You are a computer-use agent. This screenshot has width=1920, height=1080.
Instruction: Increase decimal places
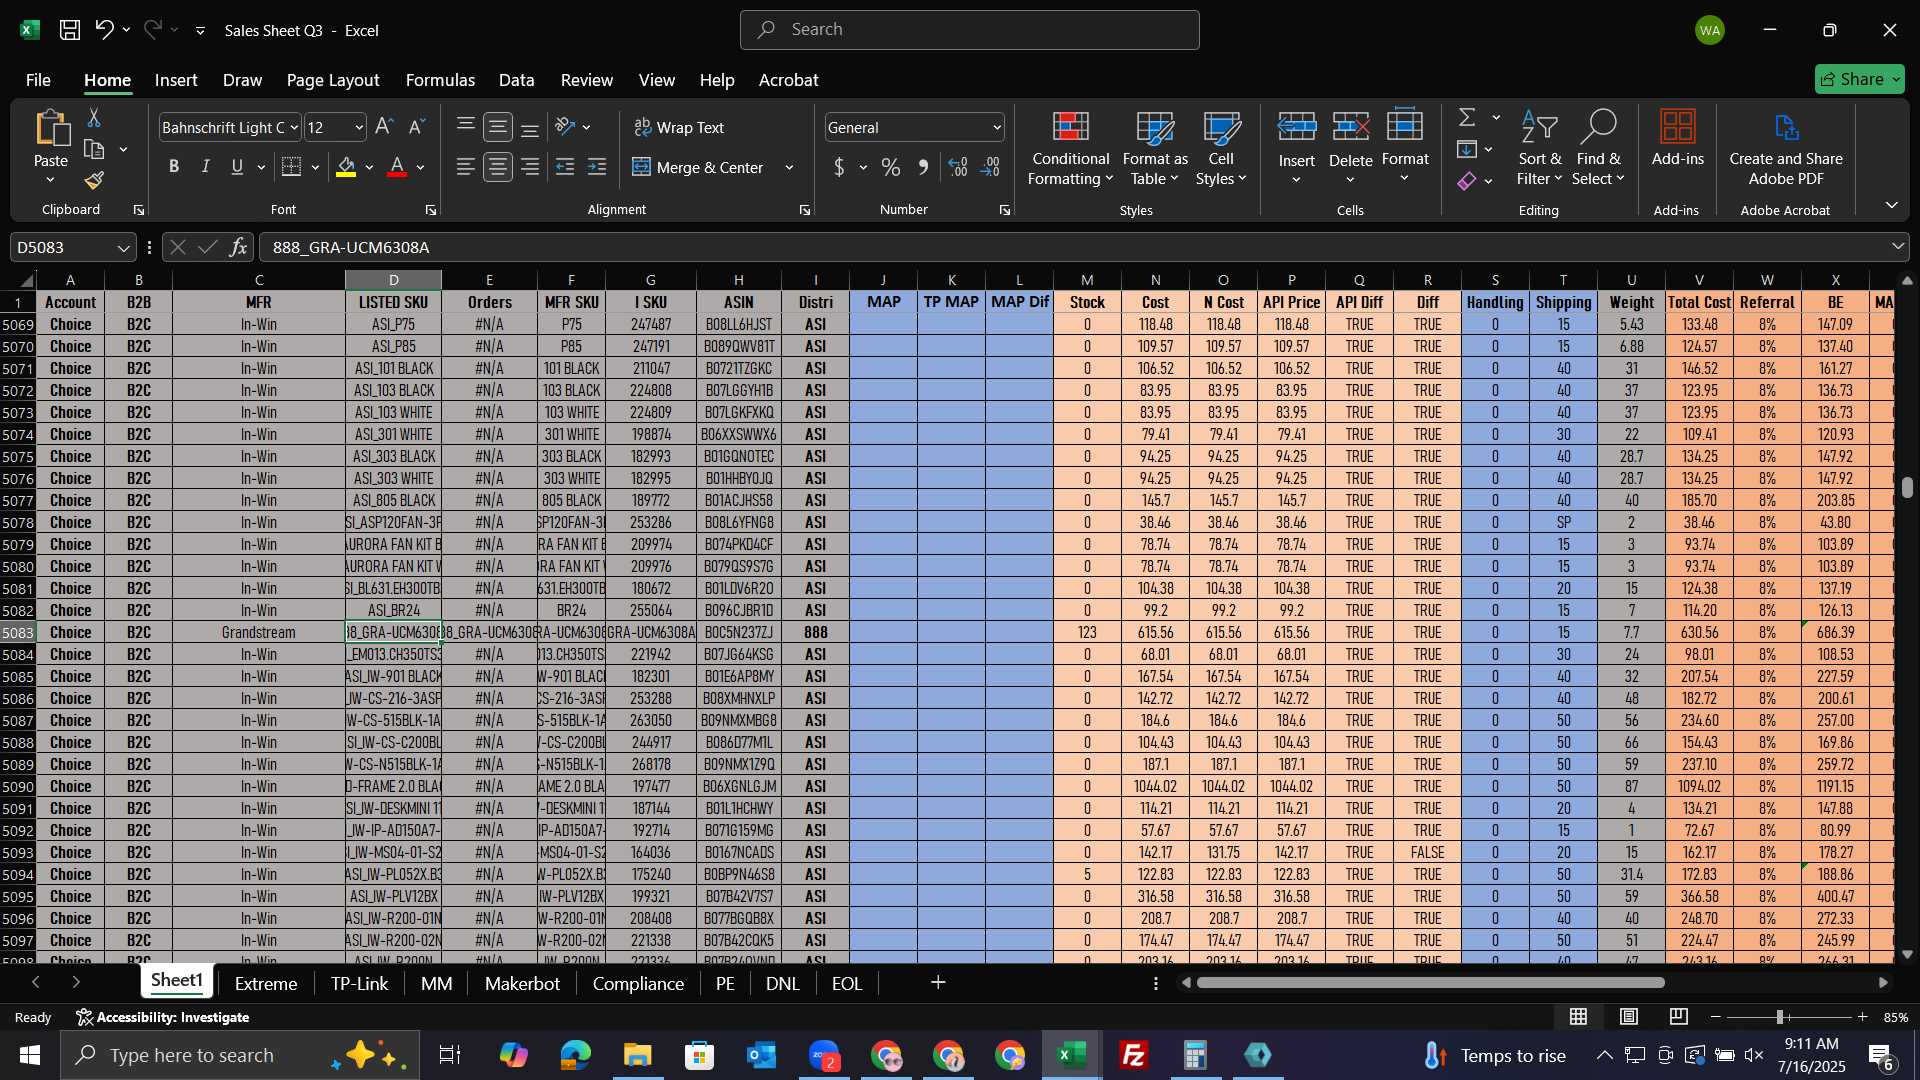(x=958, y=167)
